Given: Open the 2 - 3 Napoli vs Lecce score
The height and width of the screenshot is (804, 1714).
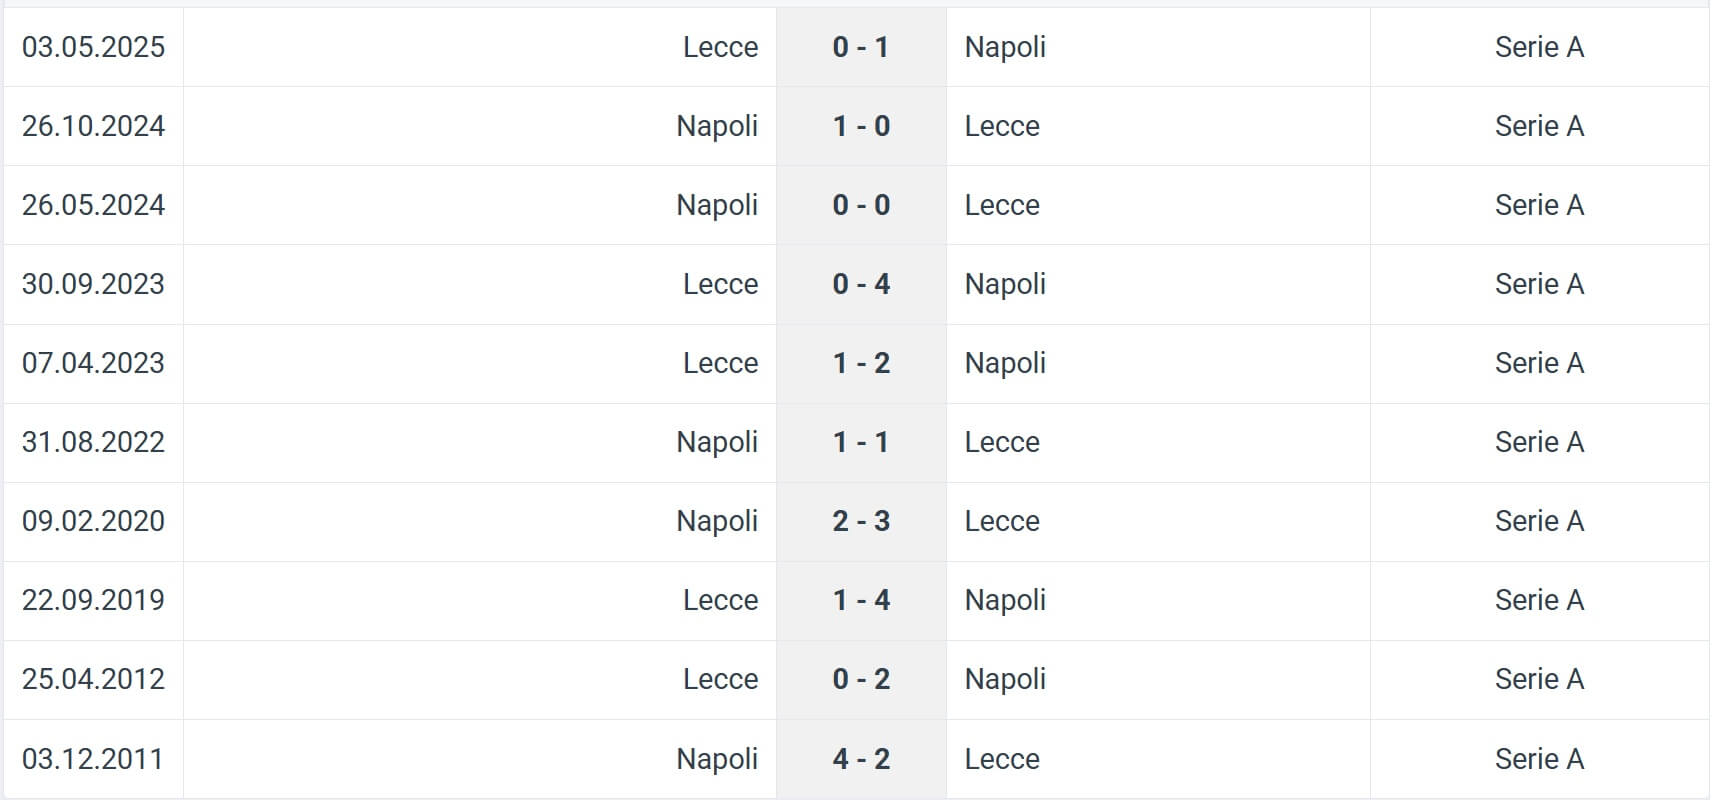Looking at the screenshot, I should (x=860, y=521).
